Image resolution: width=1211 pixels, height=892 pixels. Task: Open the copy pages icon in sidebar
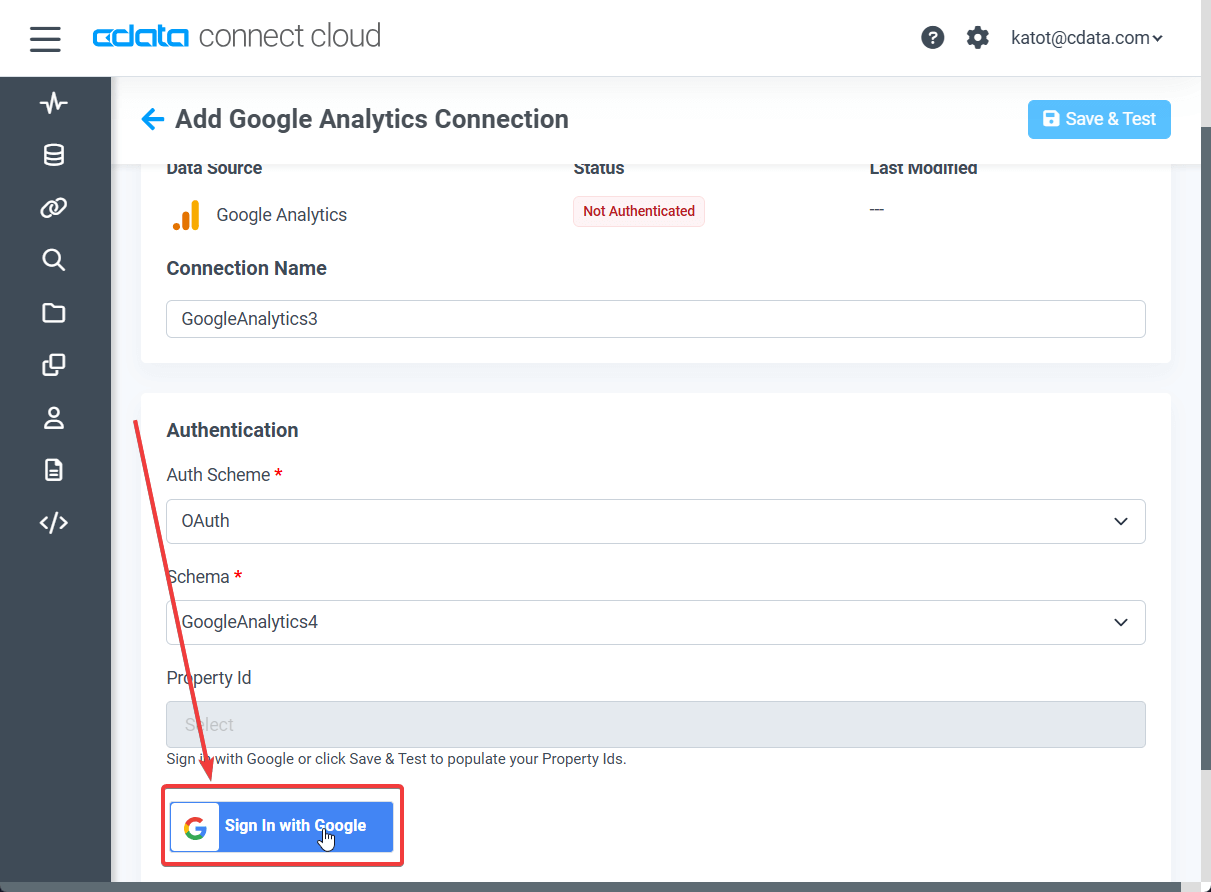(x=54, y=365)
